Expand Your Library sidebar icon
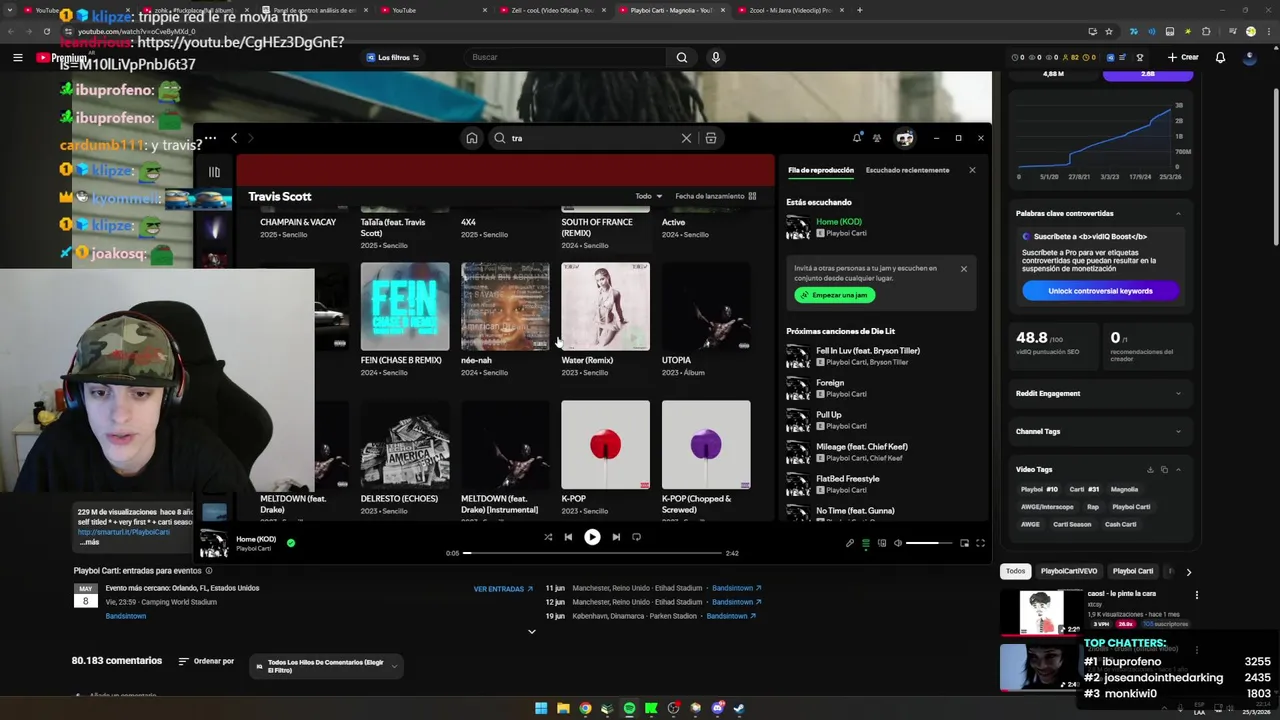 (214, 172)
